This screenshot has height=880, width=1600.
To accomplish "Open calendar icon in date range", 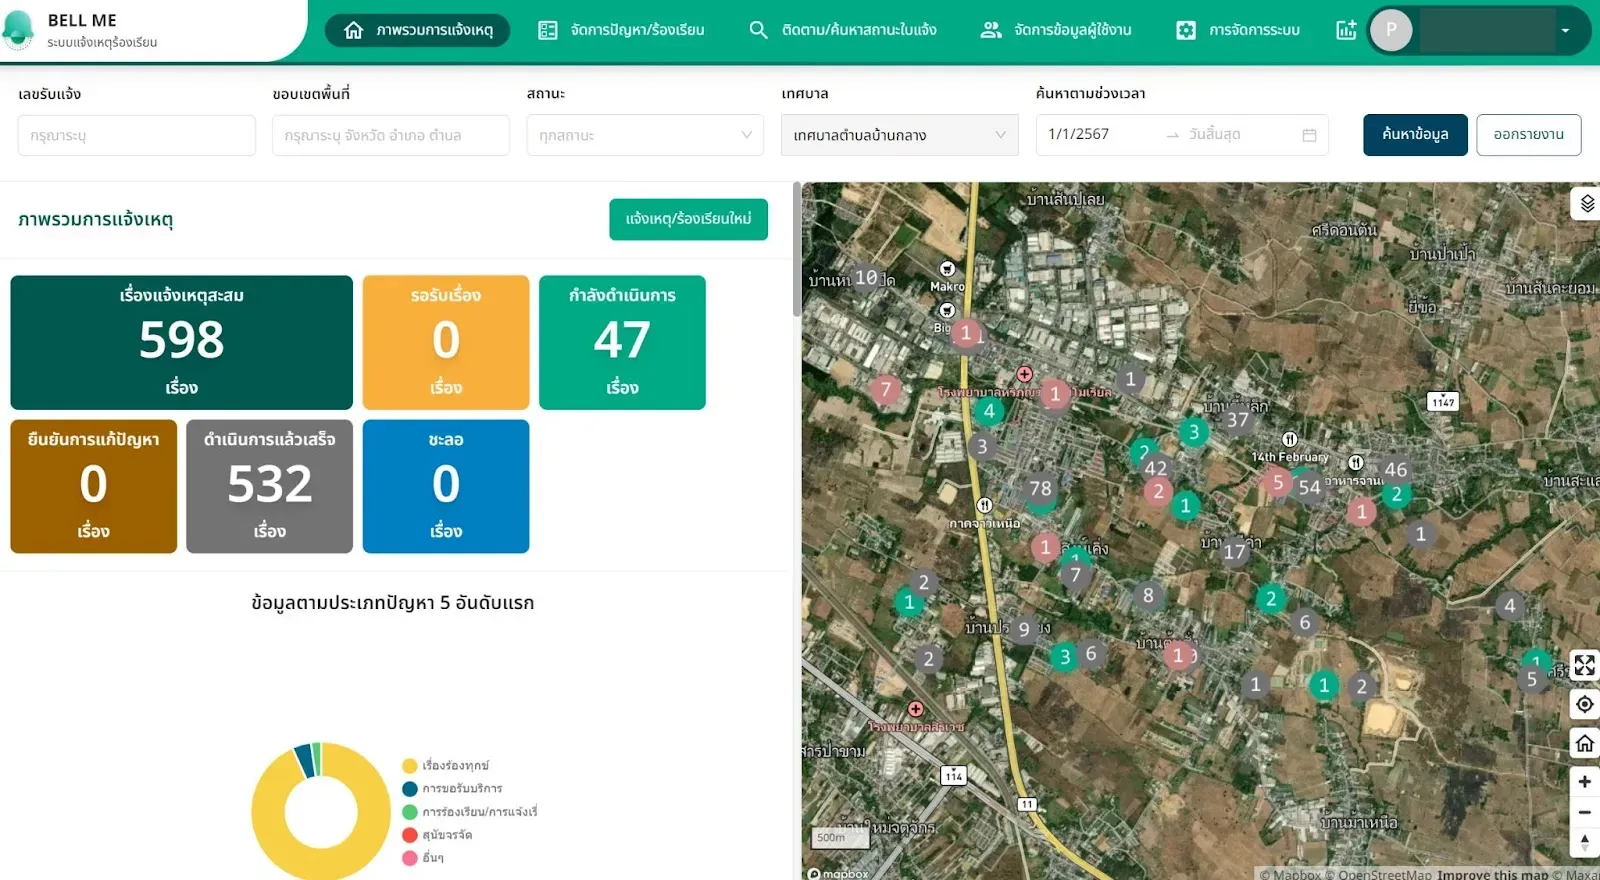I will coord(1309,135).
